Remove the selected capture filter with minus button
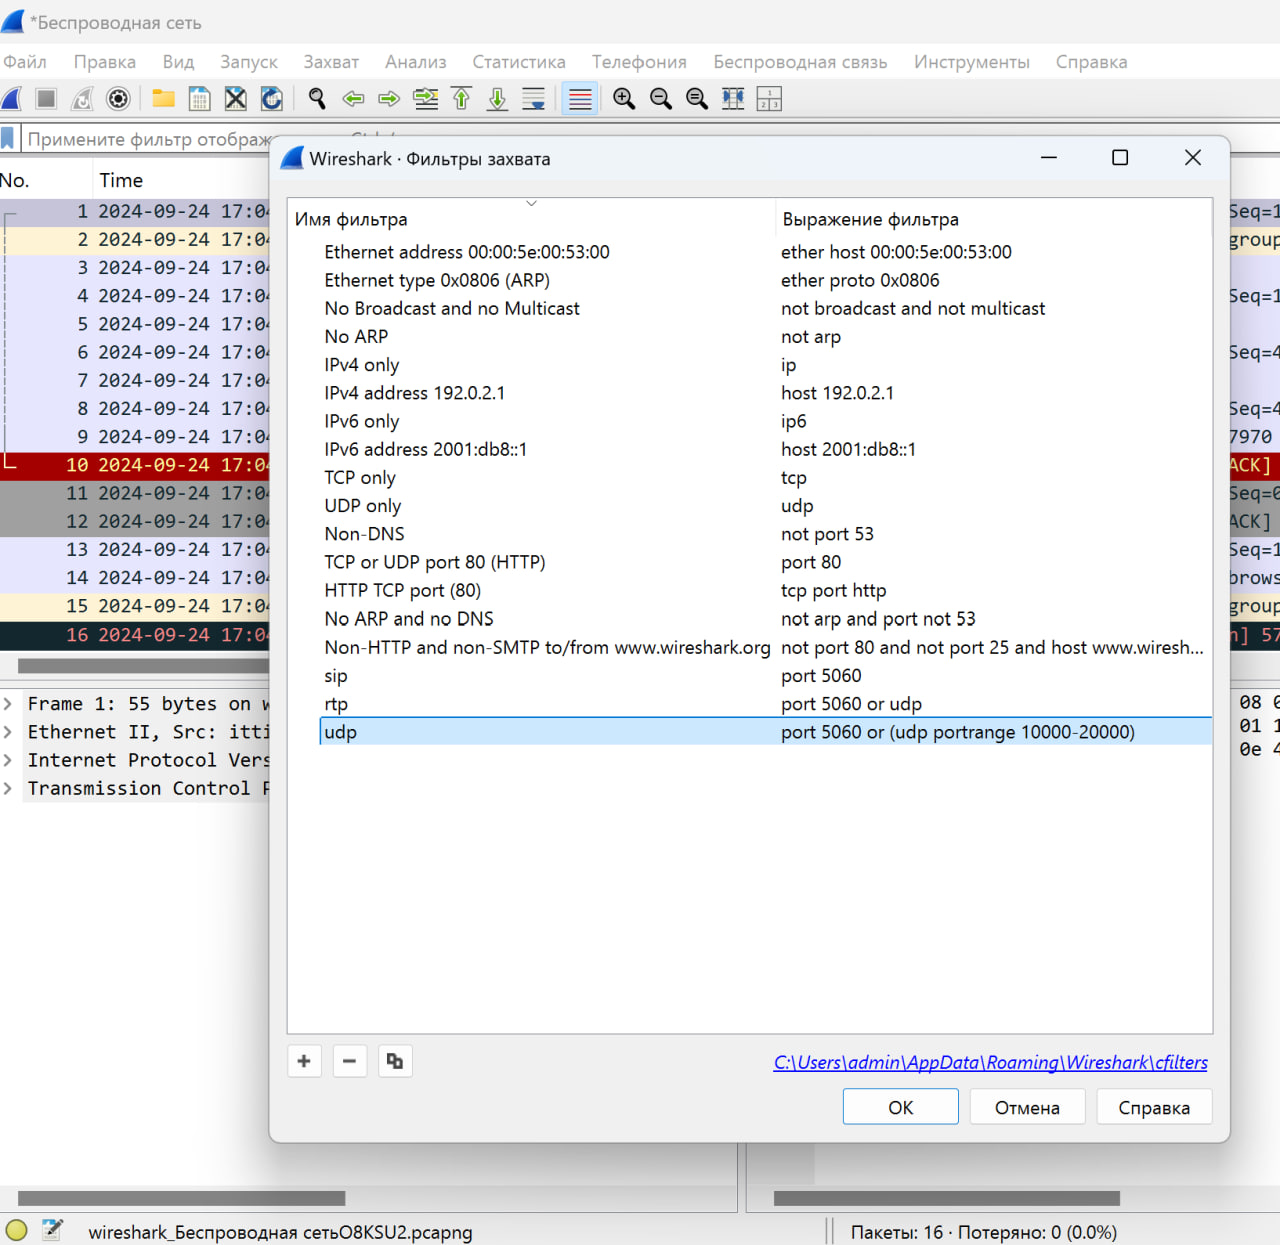1280x1245 pixels. (349, 1061)
